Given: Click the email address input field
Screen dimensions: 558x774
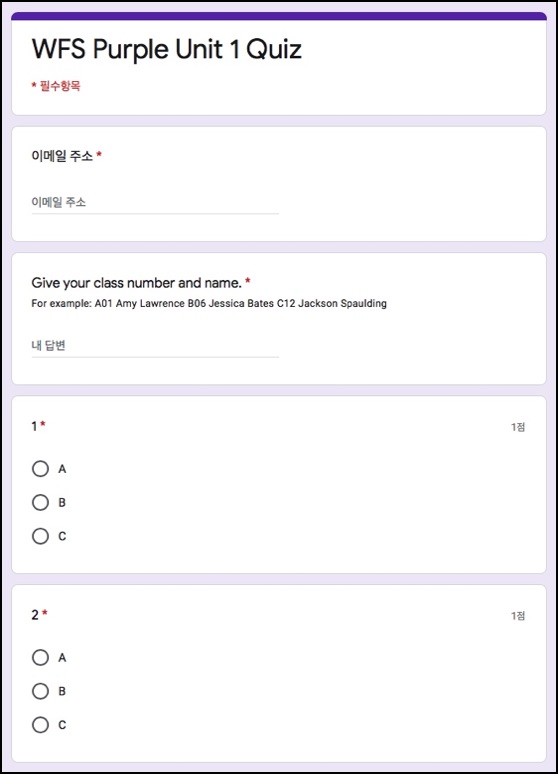Looking at the screenshot, I should 155,202.
